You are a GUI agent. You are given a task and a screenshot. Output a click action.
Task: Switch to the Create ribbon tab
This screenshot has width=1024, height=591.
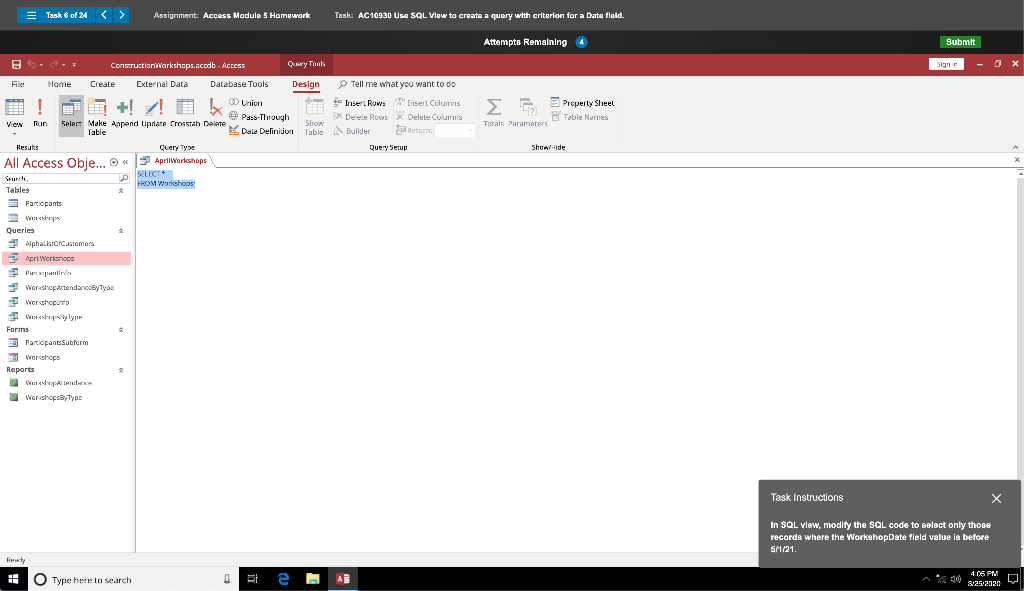pos(101,84)
